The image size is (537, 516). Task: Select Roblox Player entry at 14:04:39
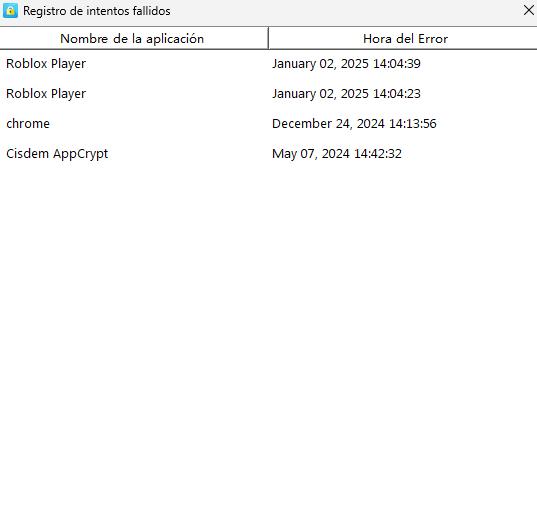click(268, 64)
